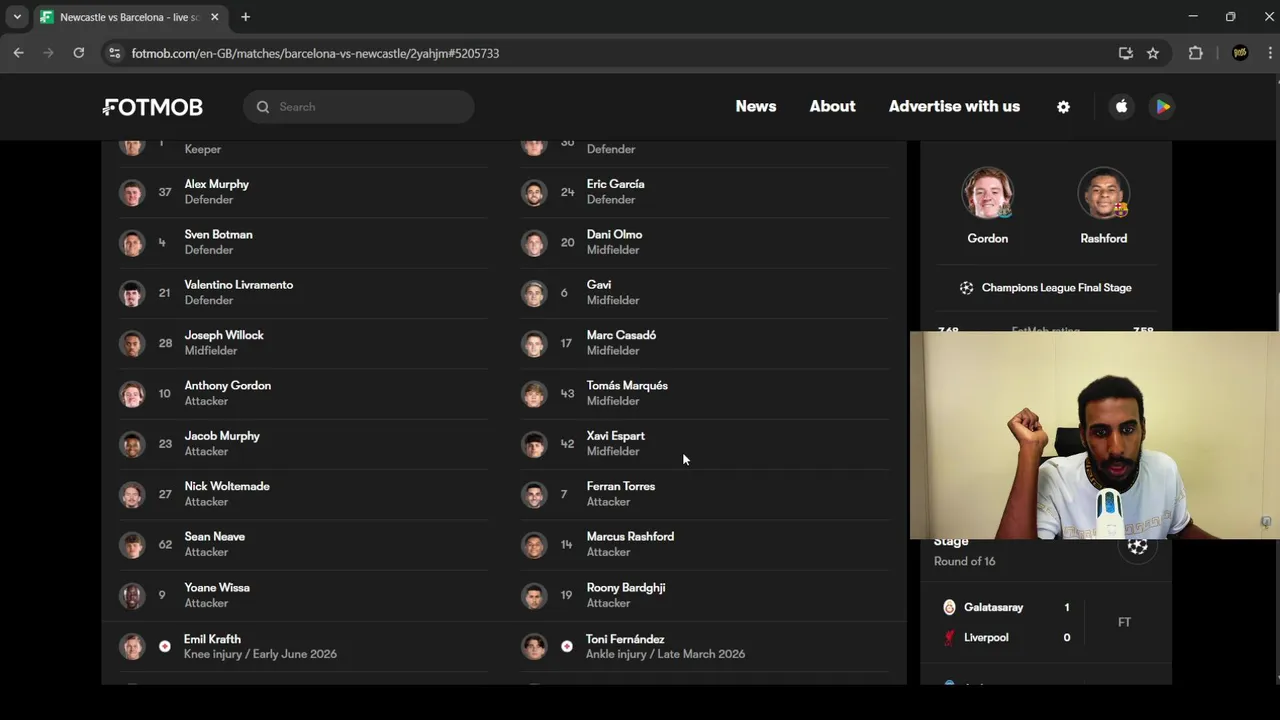Open the browser profile avatar
Image resolution: width=1280 pixels, height=720 pixels.
[x=1240, y=53]
